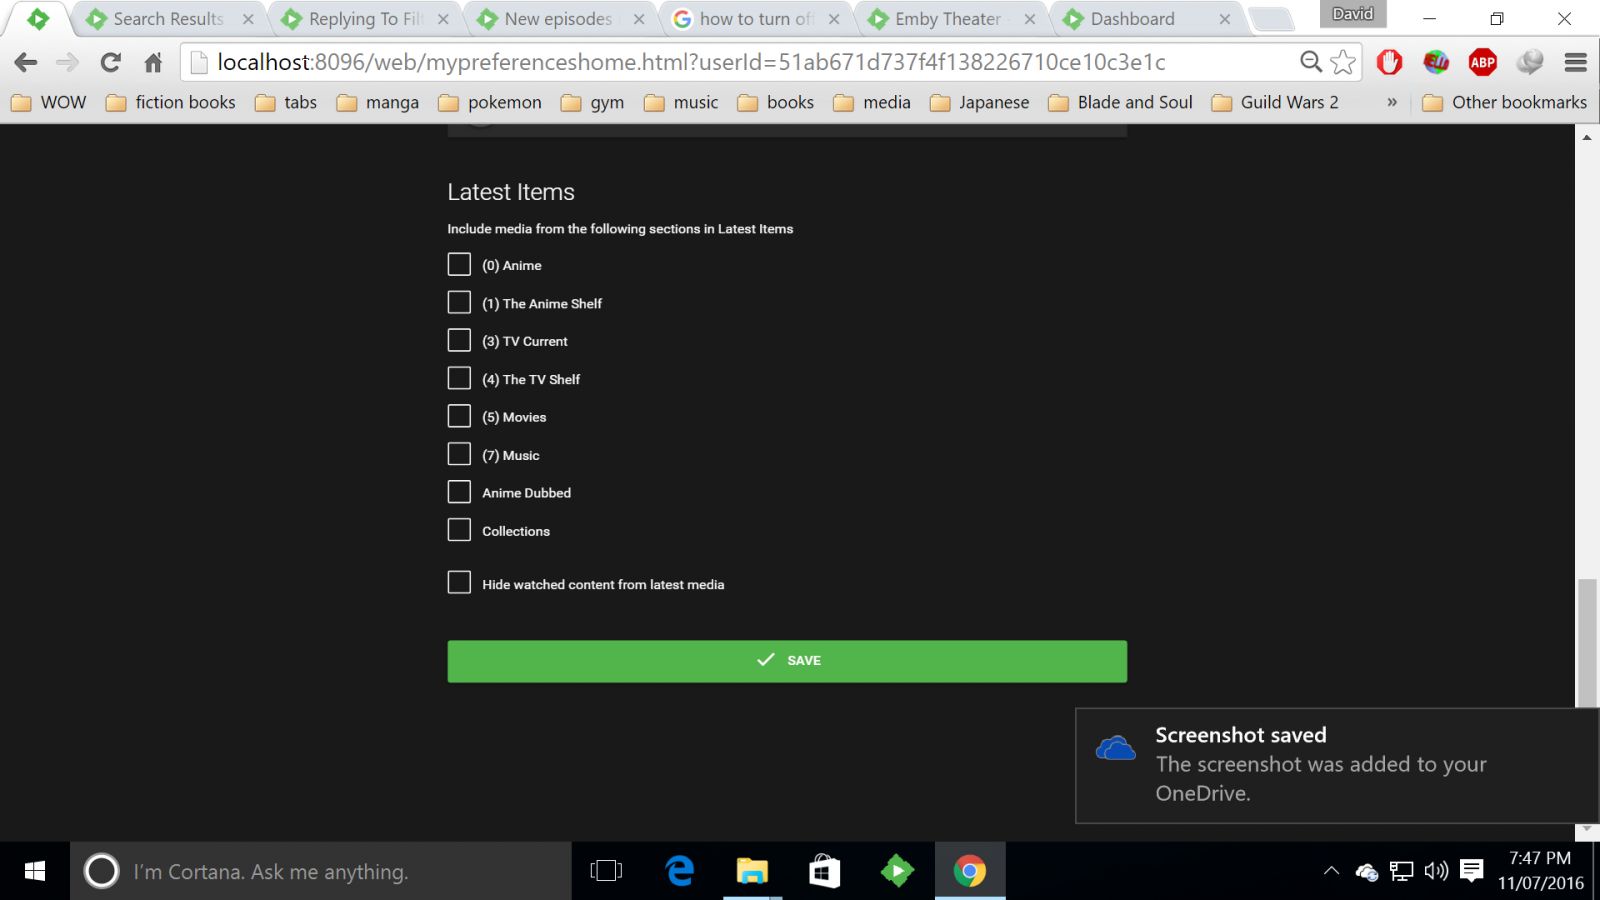Image resolution: width=1600 pixels, height=900 pixels.
Task: Click the Cortana search box
Action: click(x=320, y=871)
